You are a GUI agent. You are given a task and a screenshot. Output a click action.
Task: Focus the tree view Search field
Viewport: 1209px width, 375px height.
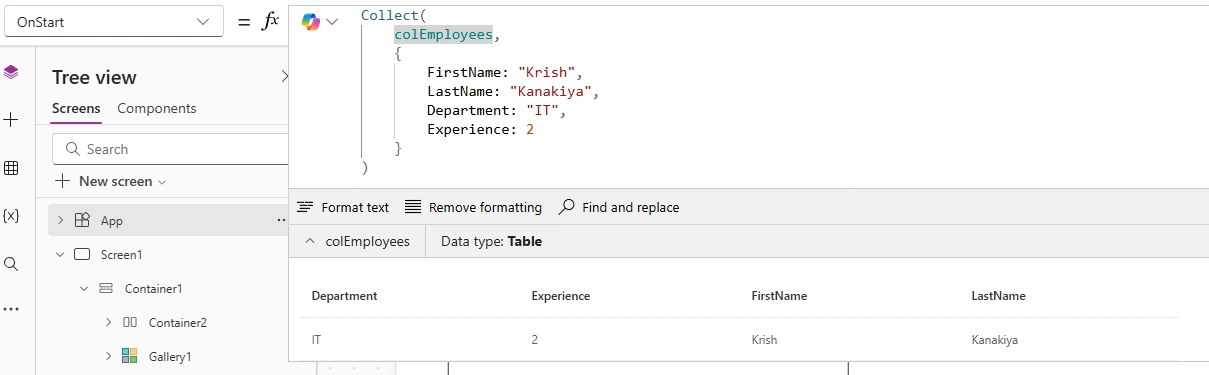[170, 149]
